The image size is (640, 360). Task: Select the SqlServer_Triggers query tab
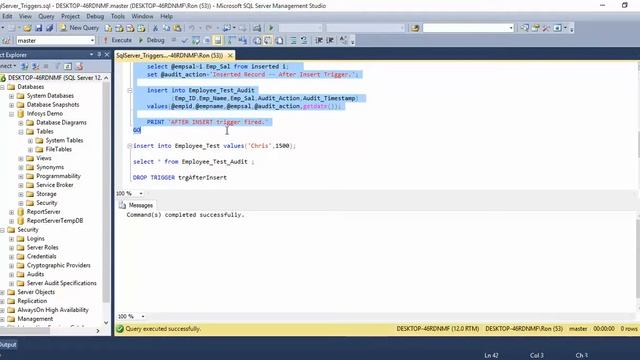point(169,55)
